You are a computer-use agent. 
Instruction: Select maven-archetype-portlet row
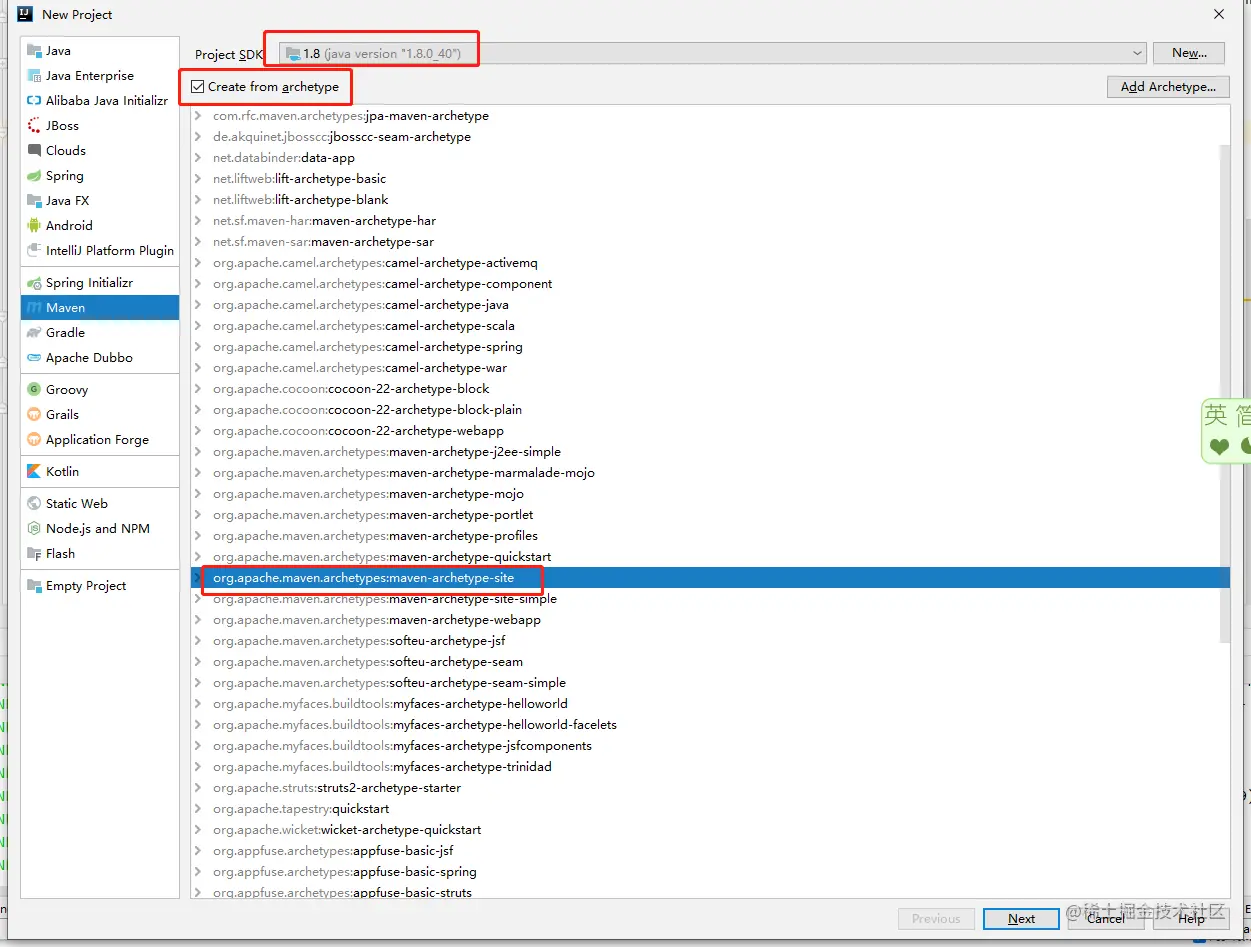click(710, 515)
